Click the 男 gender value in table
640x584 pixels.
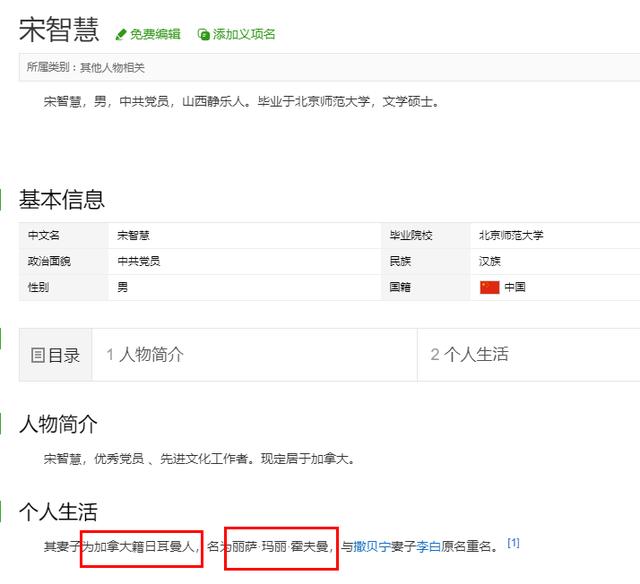click(x=122, y=287)
